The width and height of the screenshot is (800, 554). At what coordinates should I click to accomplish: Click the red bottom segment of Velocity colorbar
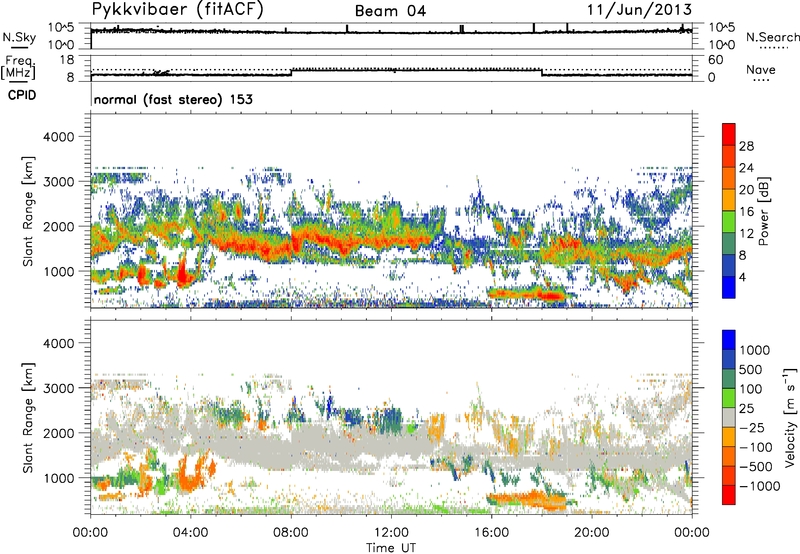[x=729, y=495]
